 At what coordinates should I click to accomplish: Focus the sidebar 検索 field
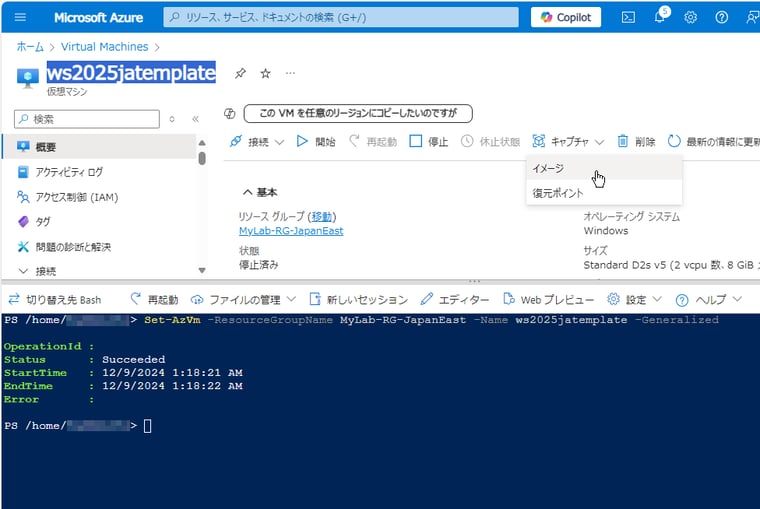coord(87,119)
